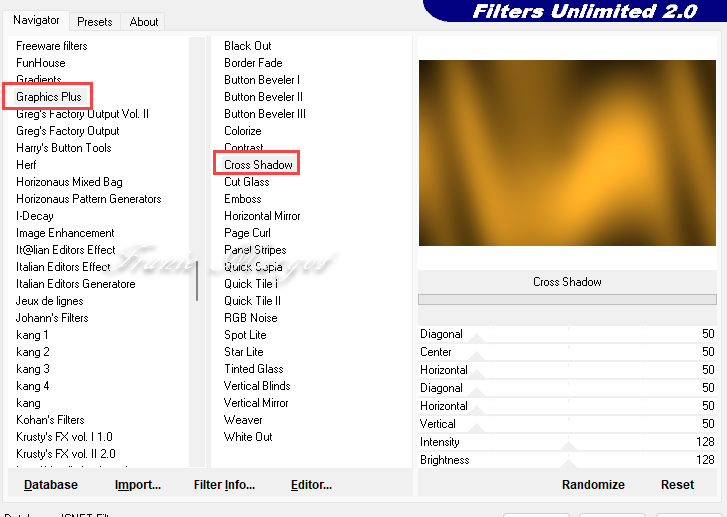
Task: Select Kohan's Filters category
Action: [x=50, y=420]
